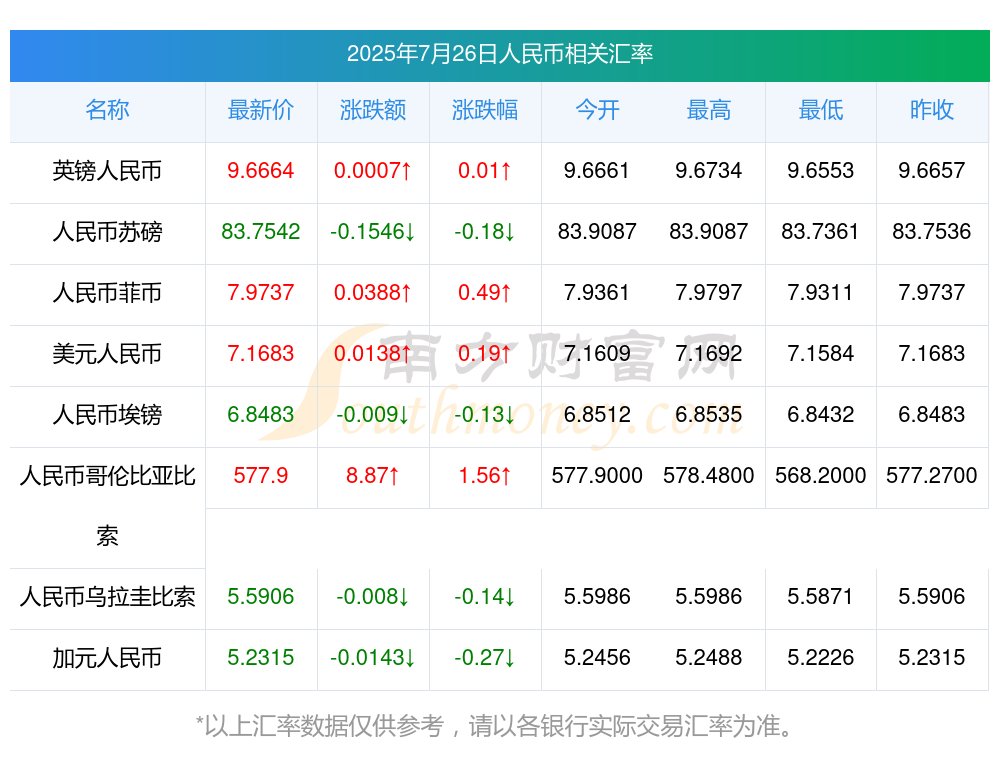Click high value 578.4800
Screen dimensions: 1000x757
[709, 475]
